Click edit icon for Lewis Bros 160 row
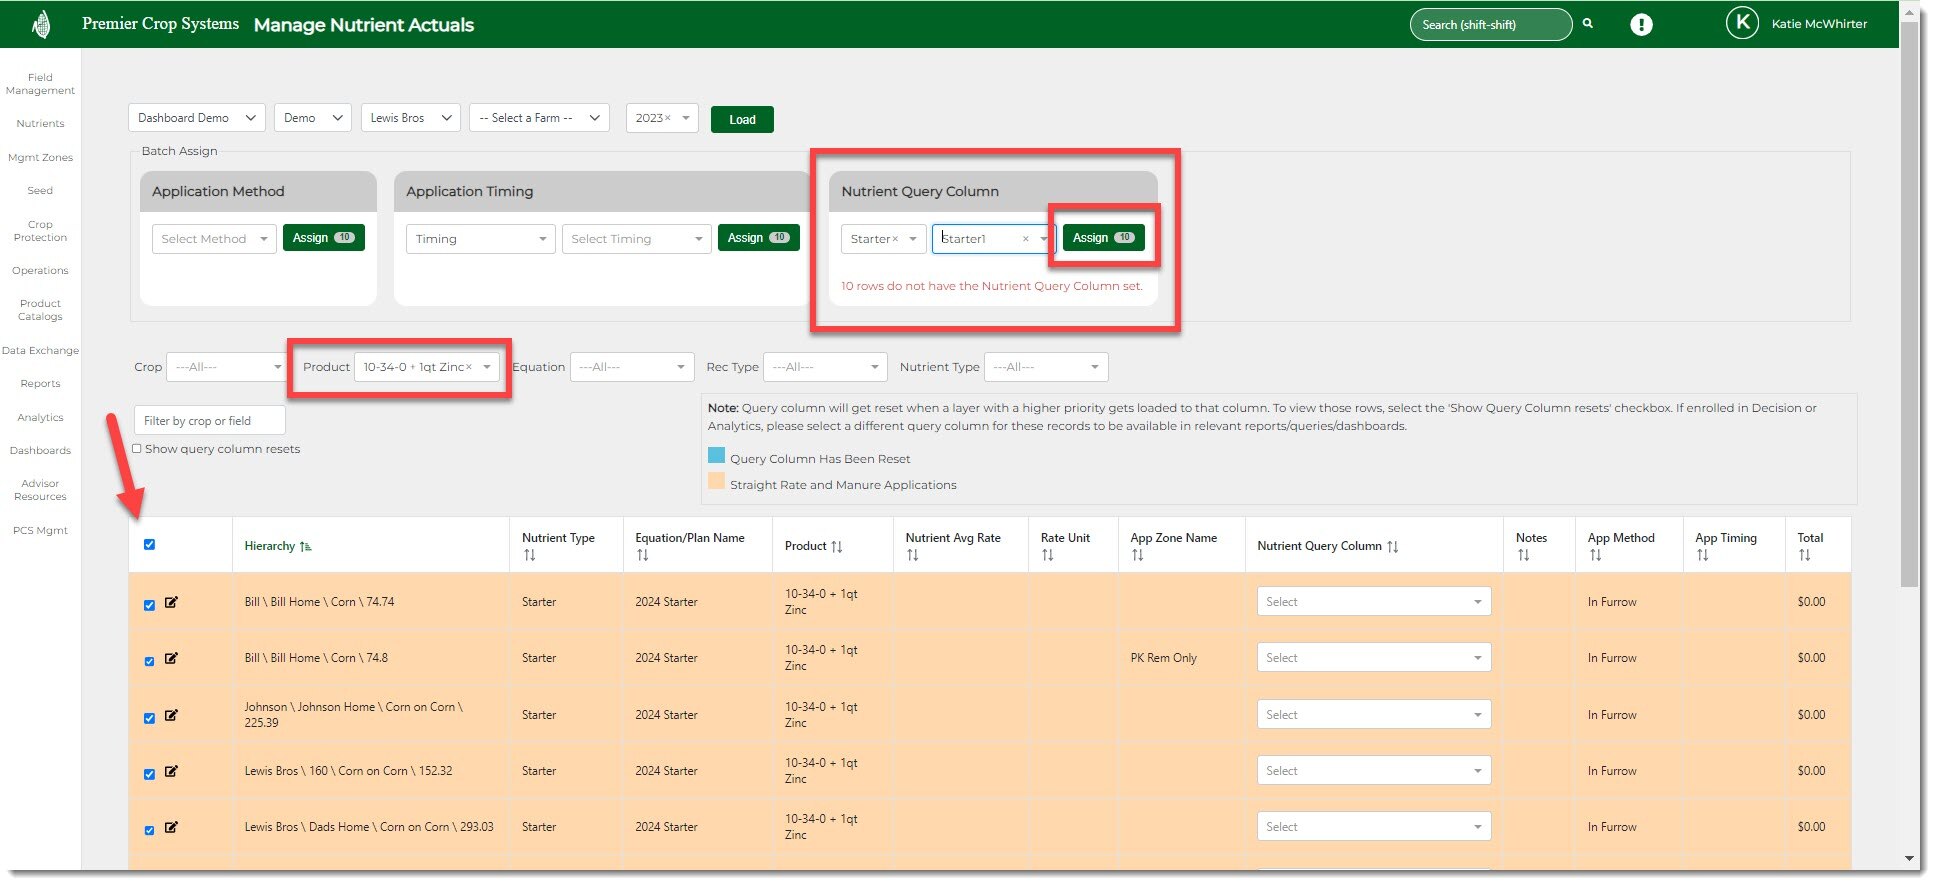This screenshot has height=885, width=1935. [x=171, y=771]
